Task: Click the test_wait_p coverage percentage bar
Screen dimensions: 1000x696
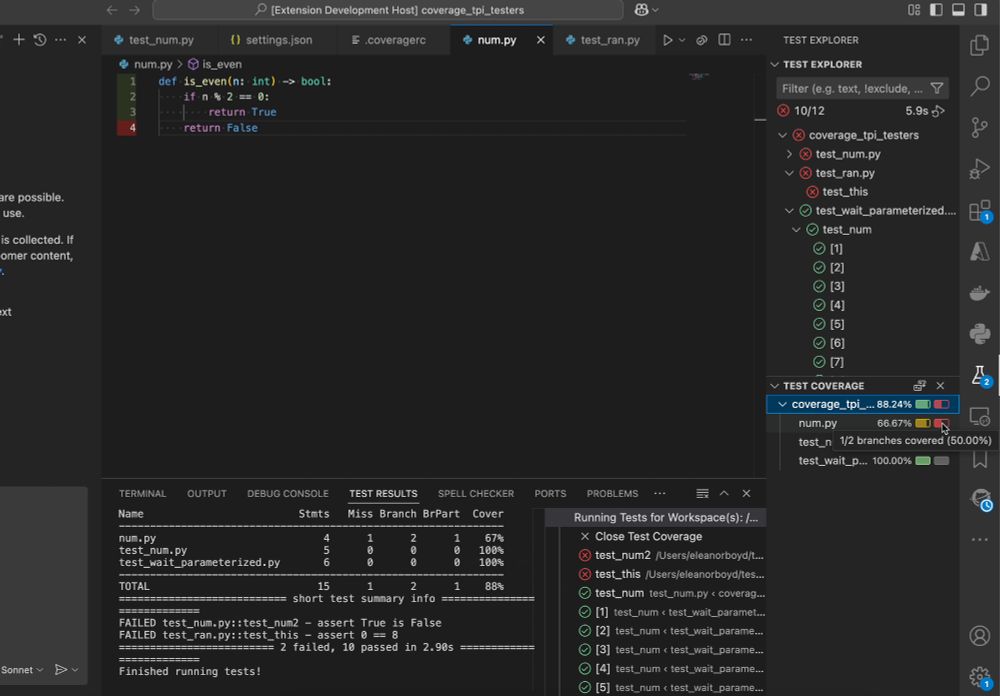Action: (x=922, y=461)
